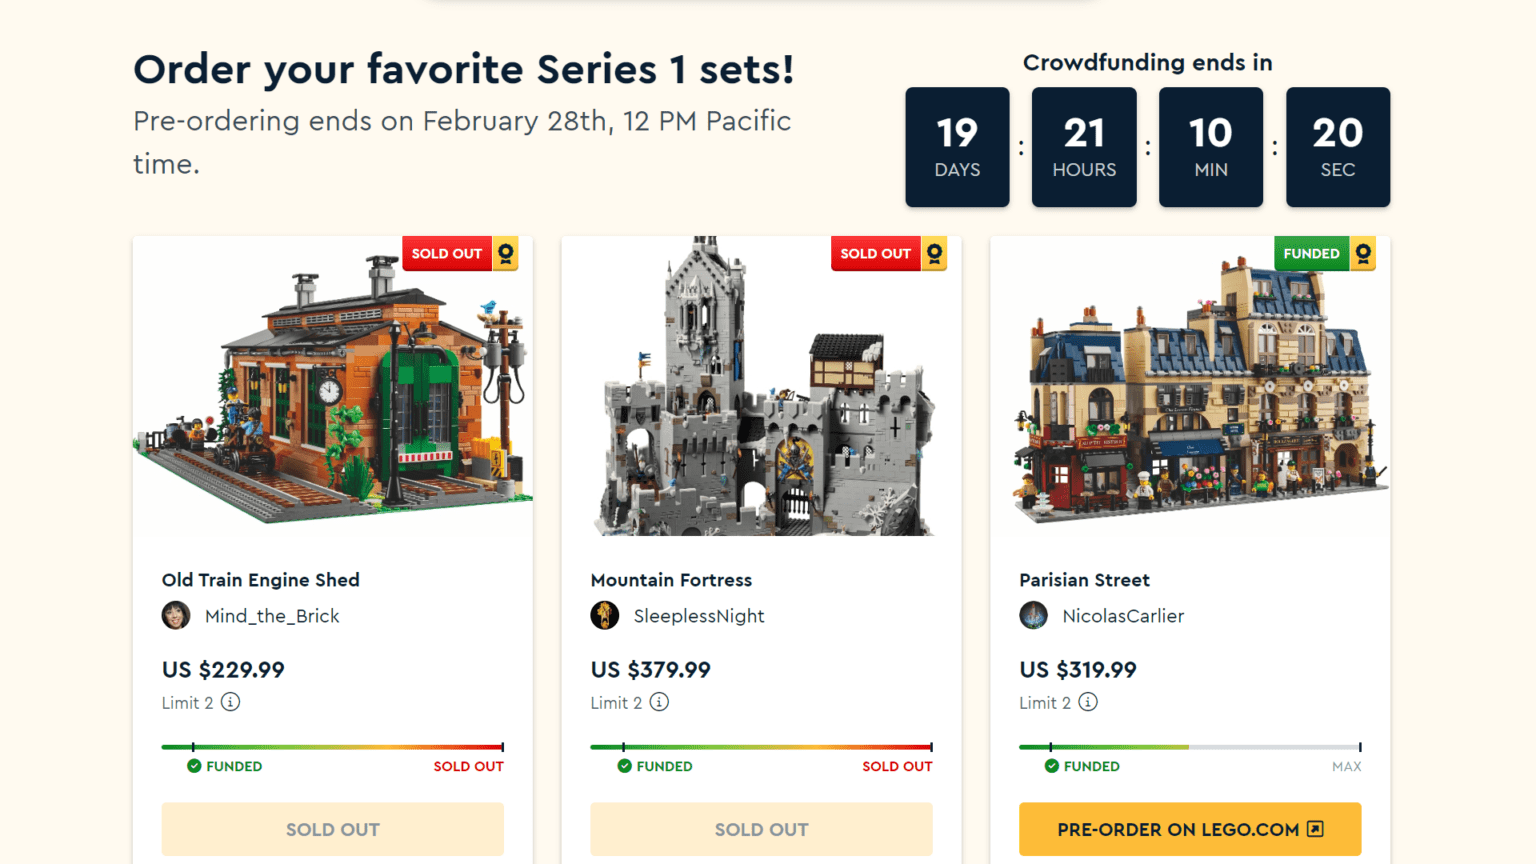Click PRE-ORDER ON LEGO.COM for Parisian Street

click(1190, 829)
